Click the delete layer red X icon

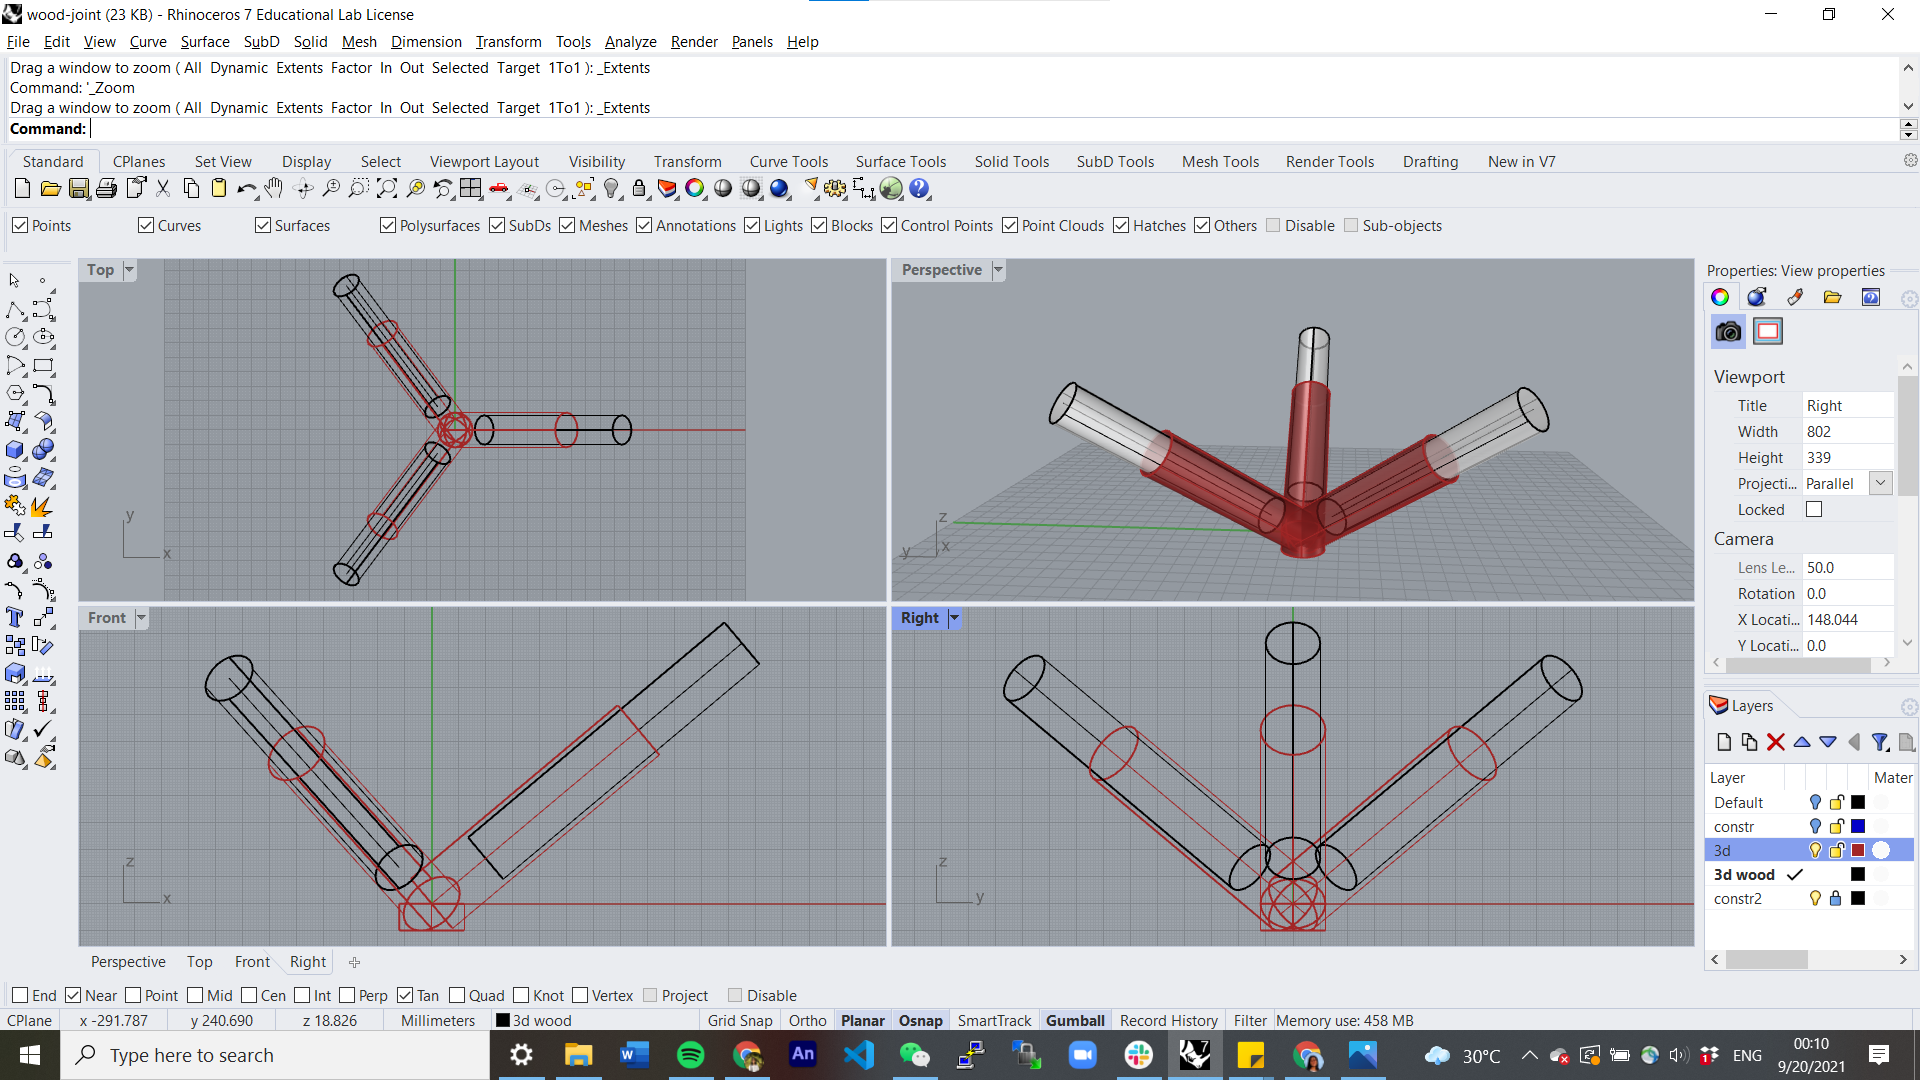pos(1775,742)
